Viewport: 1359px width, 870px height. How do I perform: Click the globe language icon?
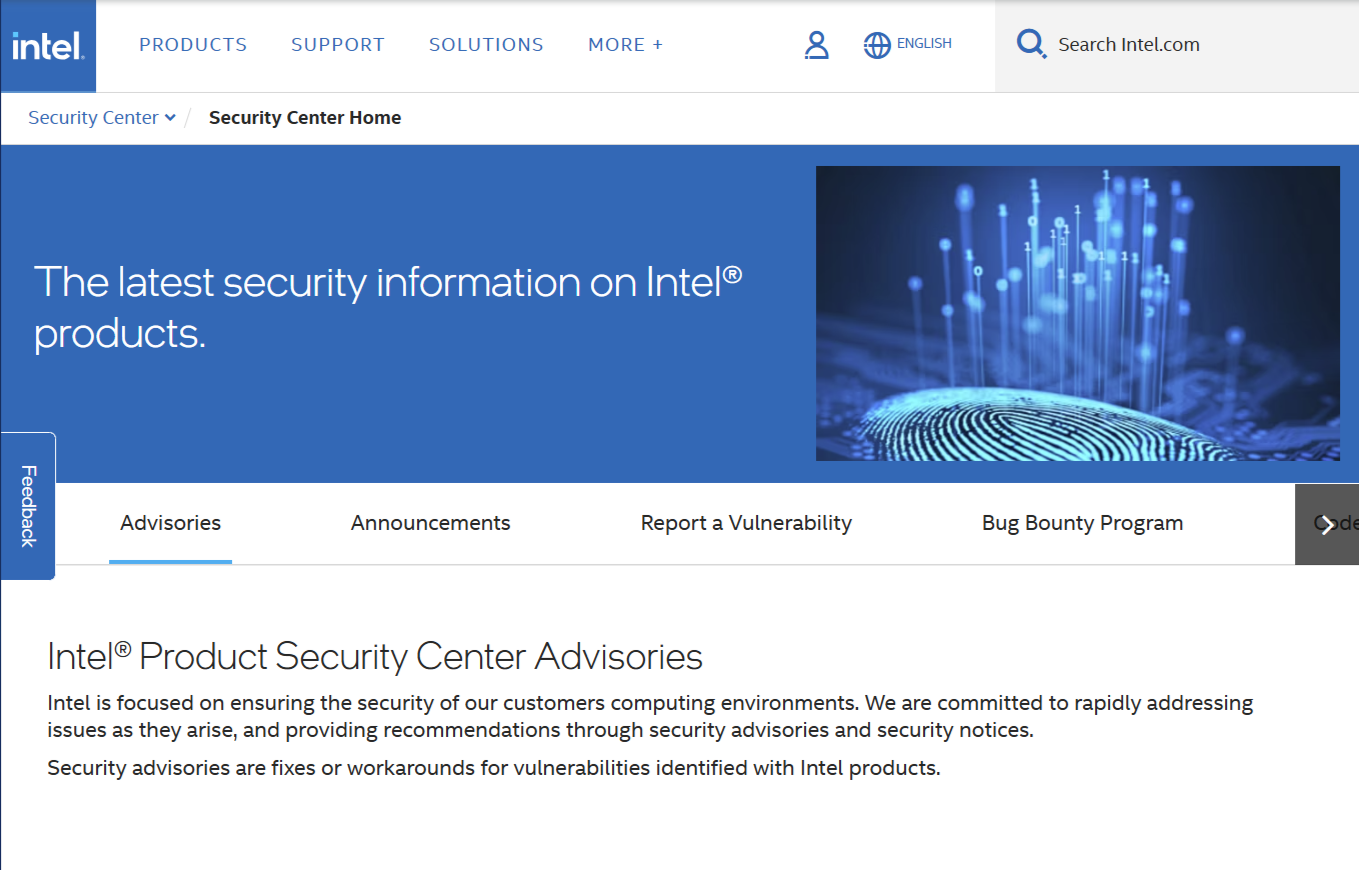coord(876,44)
